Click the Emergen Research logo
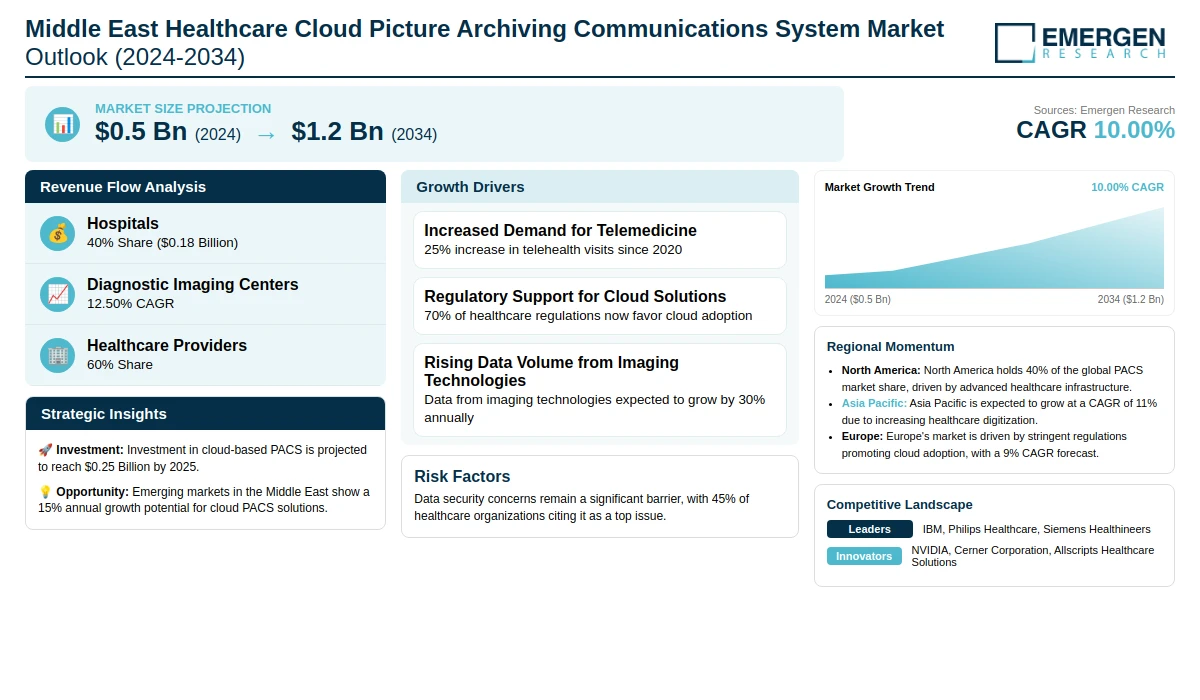The height and width of the screenshot is (700, 1200). [x=1080, y=43]
